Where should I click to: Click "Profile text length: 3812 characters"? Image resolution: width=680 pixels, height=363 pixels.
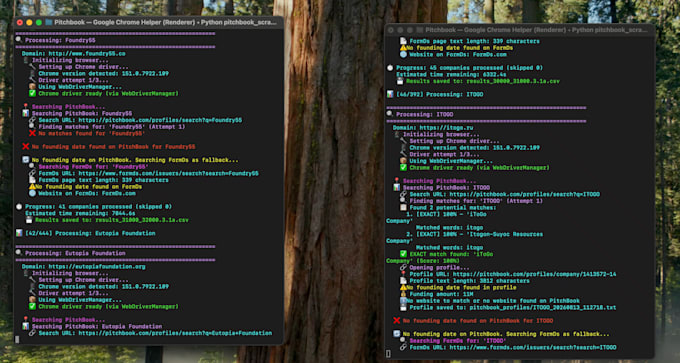469,281
